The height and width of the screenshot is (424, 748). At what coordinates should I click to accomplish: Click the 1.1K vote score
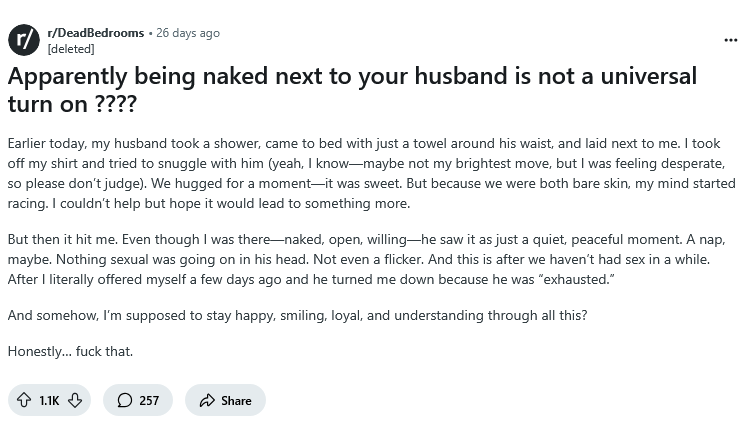coord(49,401)
